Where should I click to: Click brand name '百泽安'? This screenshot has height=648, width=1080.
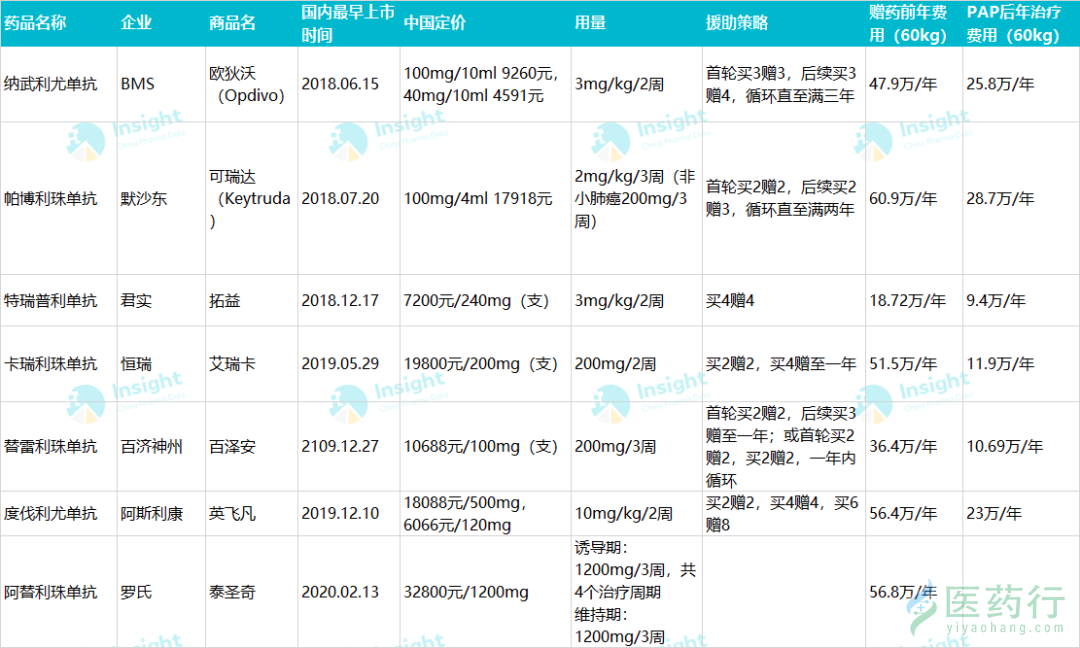pyautogui.click(x=232, y=447)
